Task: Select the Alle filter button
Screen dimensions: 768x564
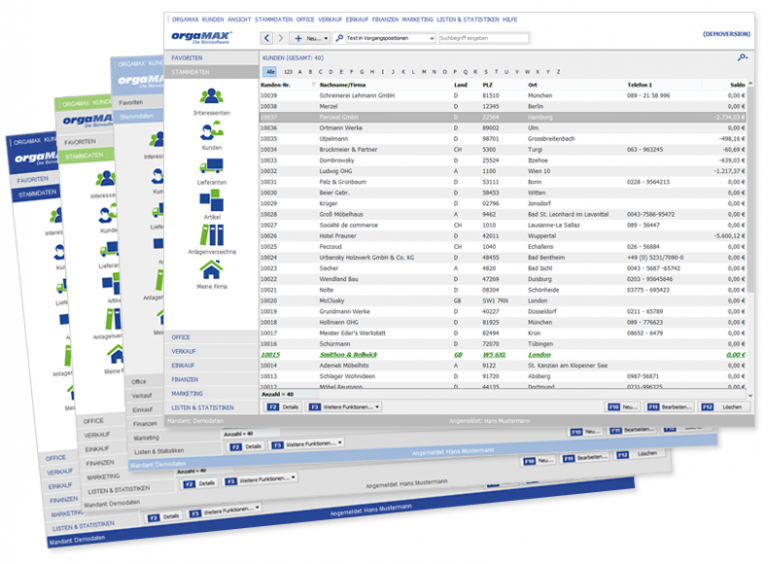Action: click(x=270, y=71)
